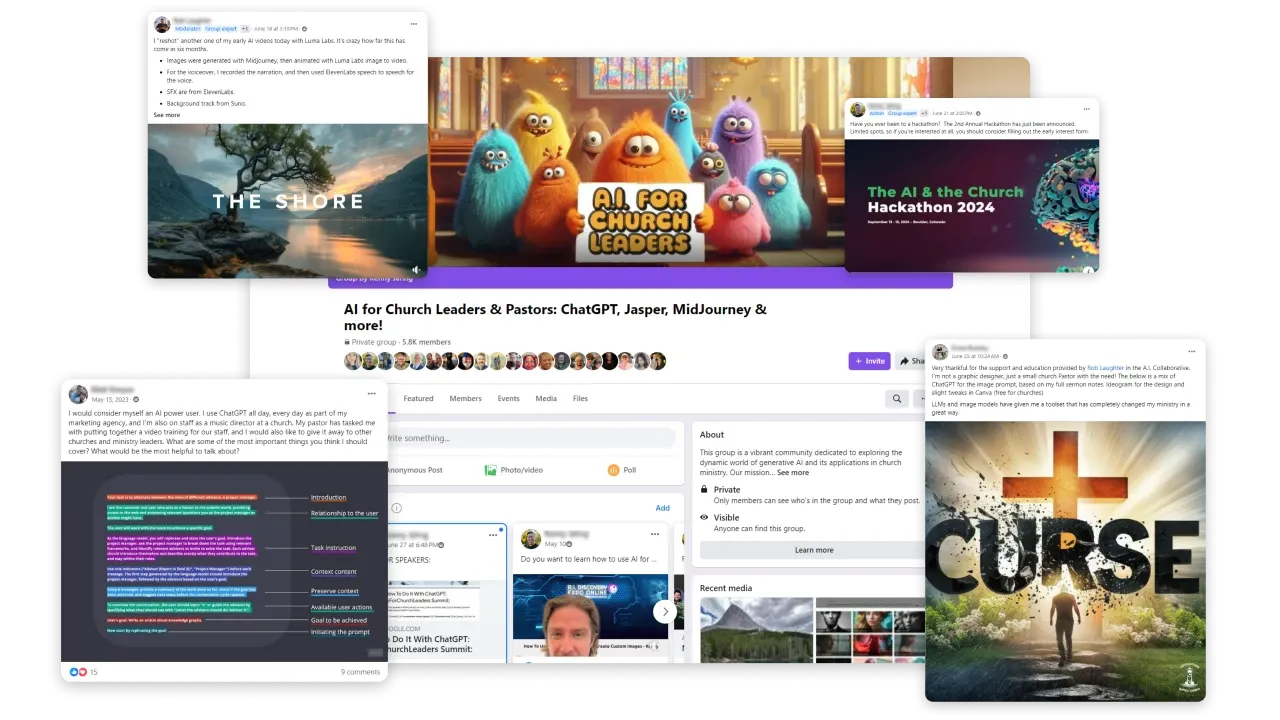Click the 'Goal to be achieved' diagram label
The image size is (1280, 720).
click(339, 620)
